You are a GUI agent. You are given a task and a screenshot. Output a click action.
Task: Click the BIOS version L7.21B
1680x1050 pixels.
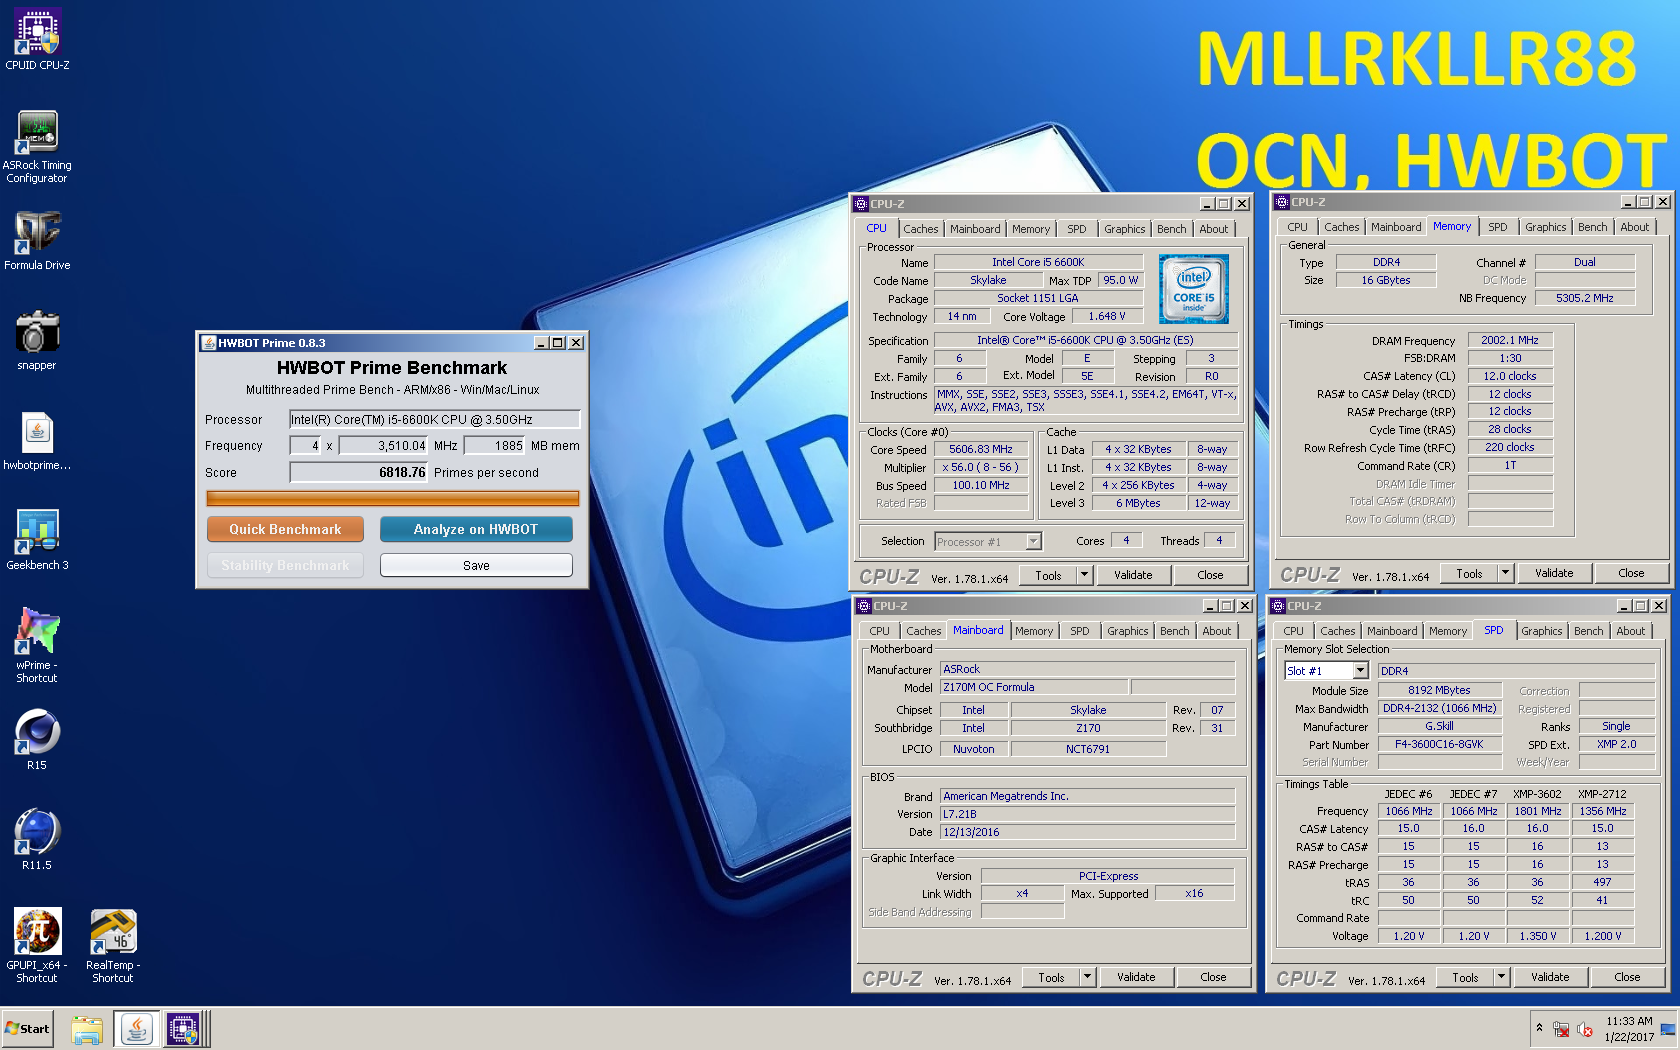[1088, 814]
